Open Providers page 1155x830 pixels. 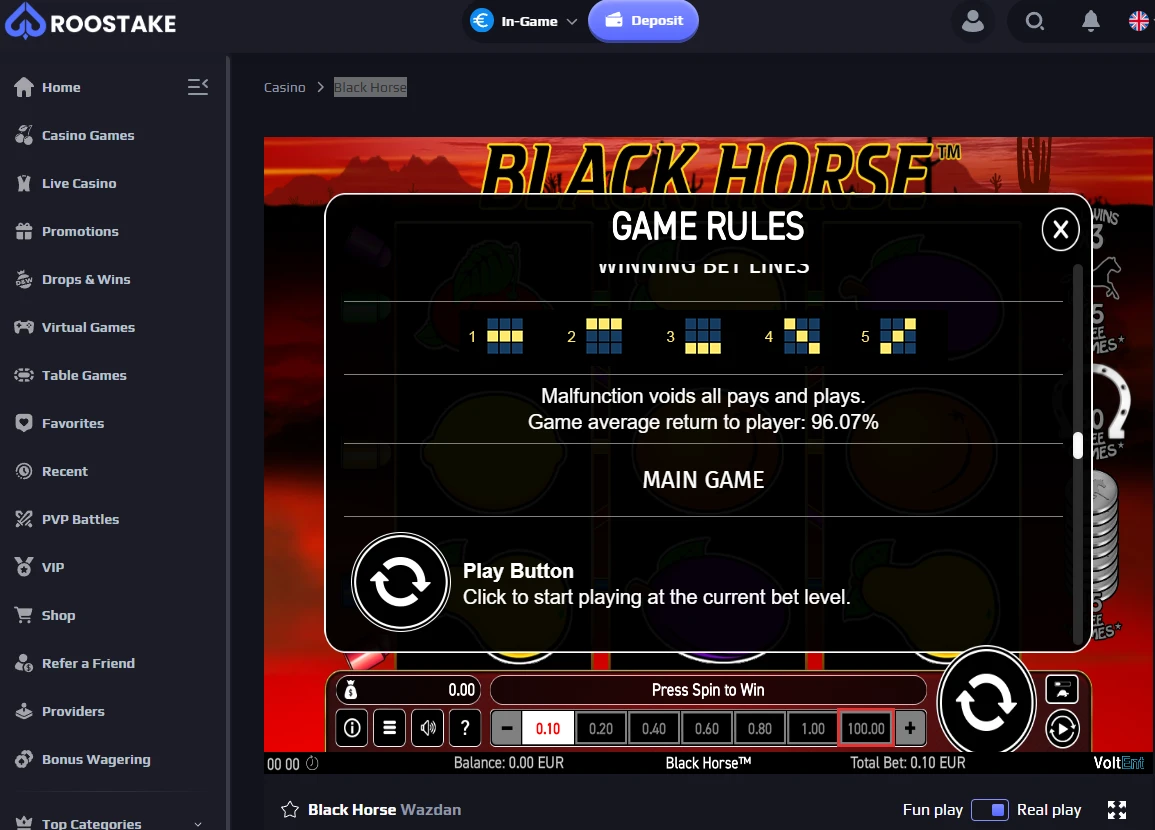click(x=73, y=711)
